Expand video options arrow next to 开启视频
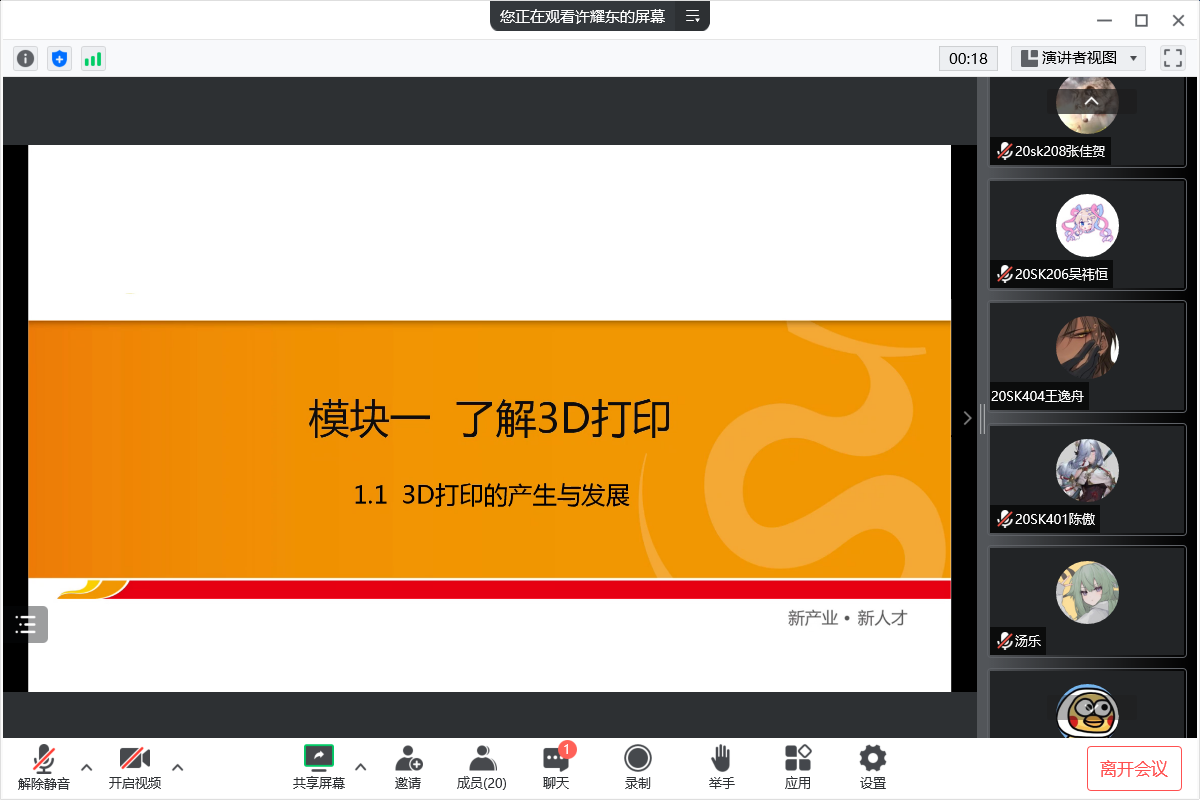This screenshot has height=800, width=1200. click(178, 767)
